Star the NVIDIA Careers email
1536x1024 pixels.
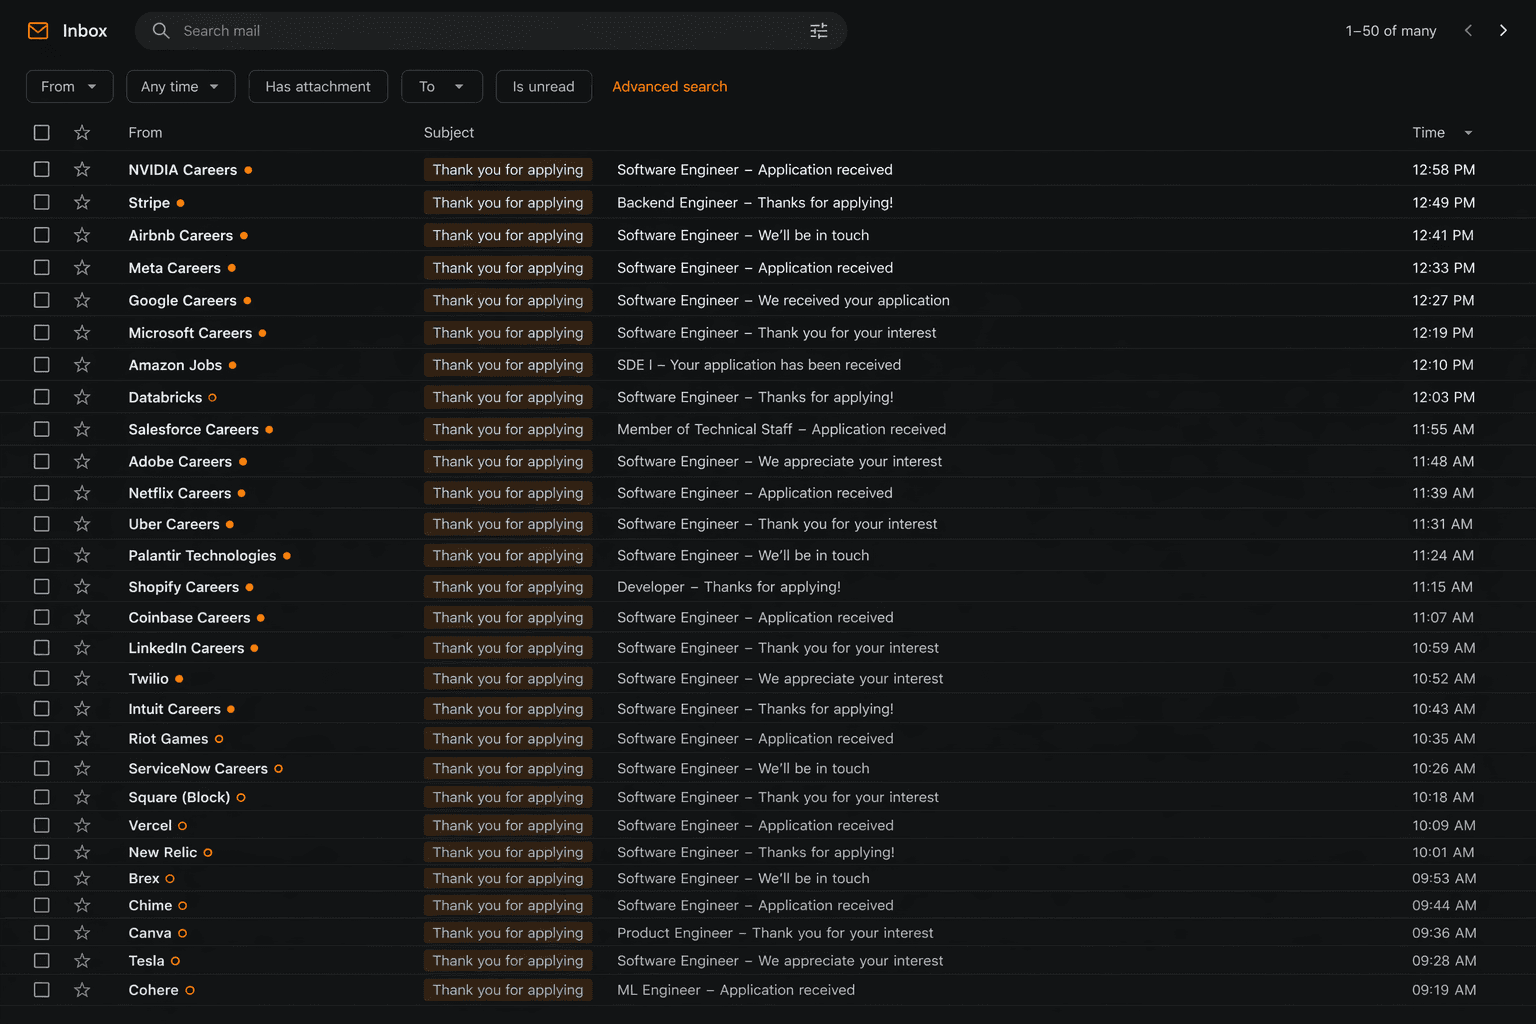(82, 169)
